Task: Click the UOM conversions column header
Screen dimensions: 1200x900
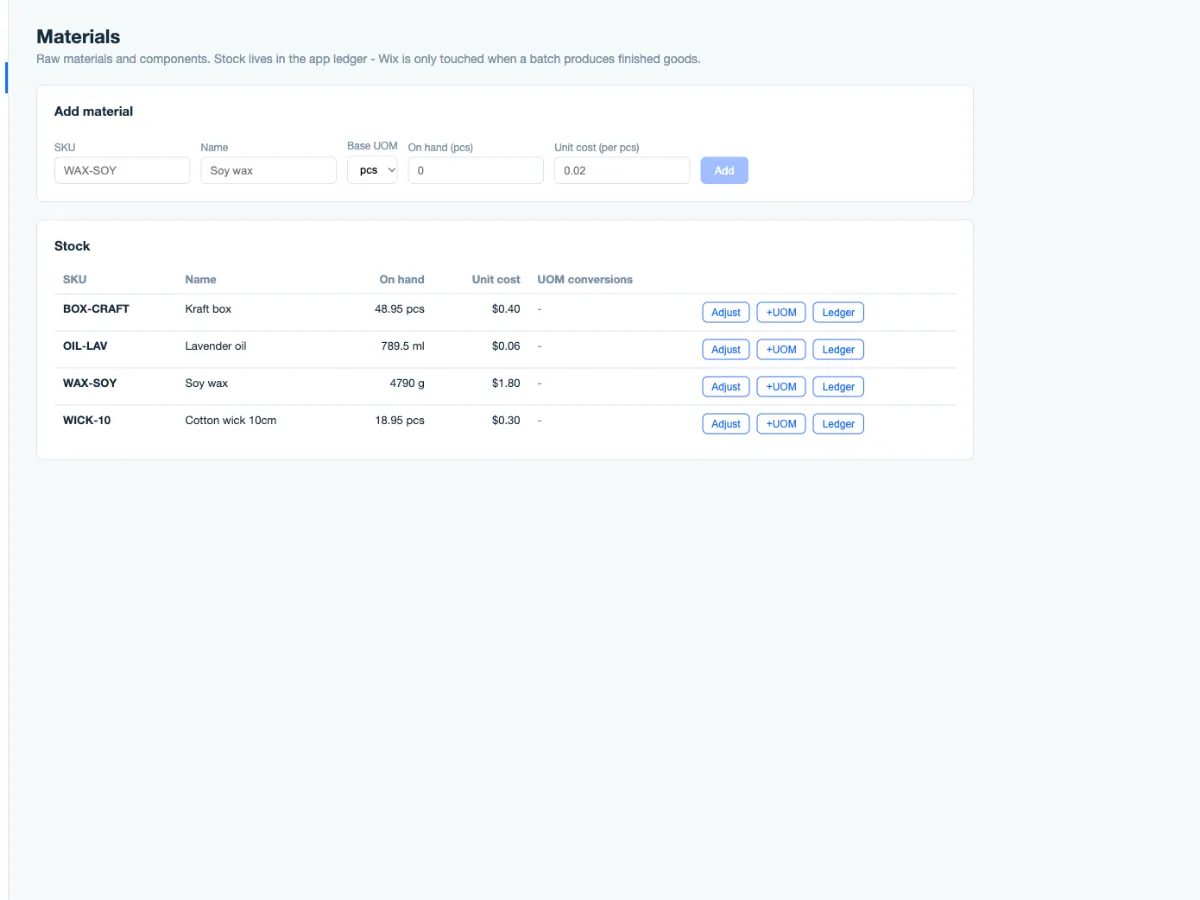Action: point(585,279)
